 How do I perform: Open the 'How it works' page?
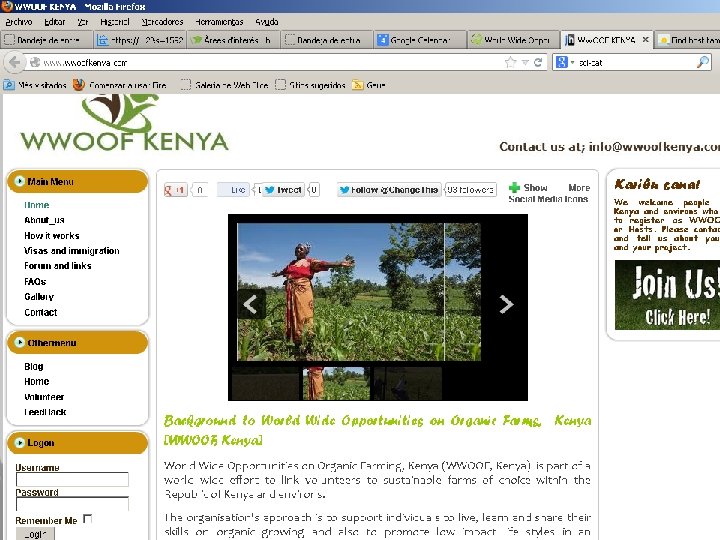click(x=51, y=236)
